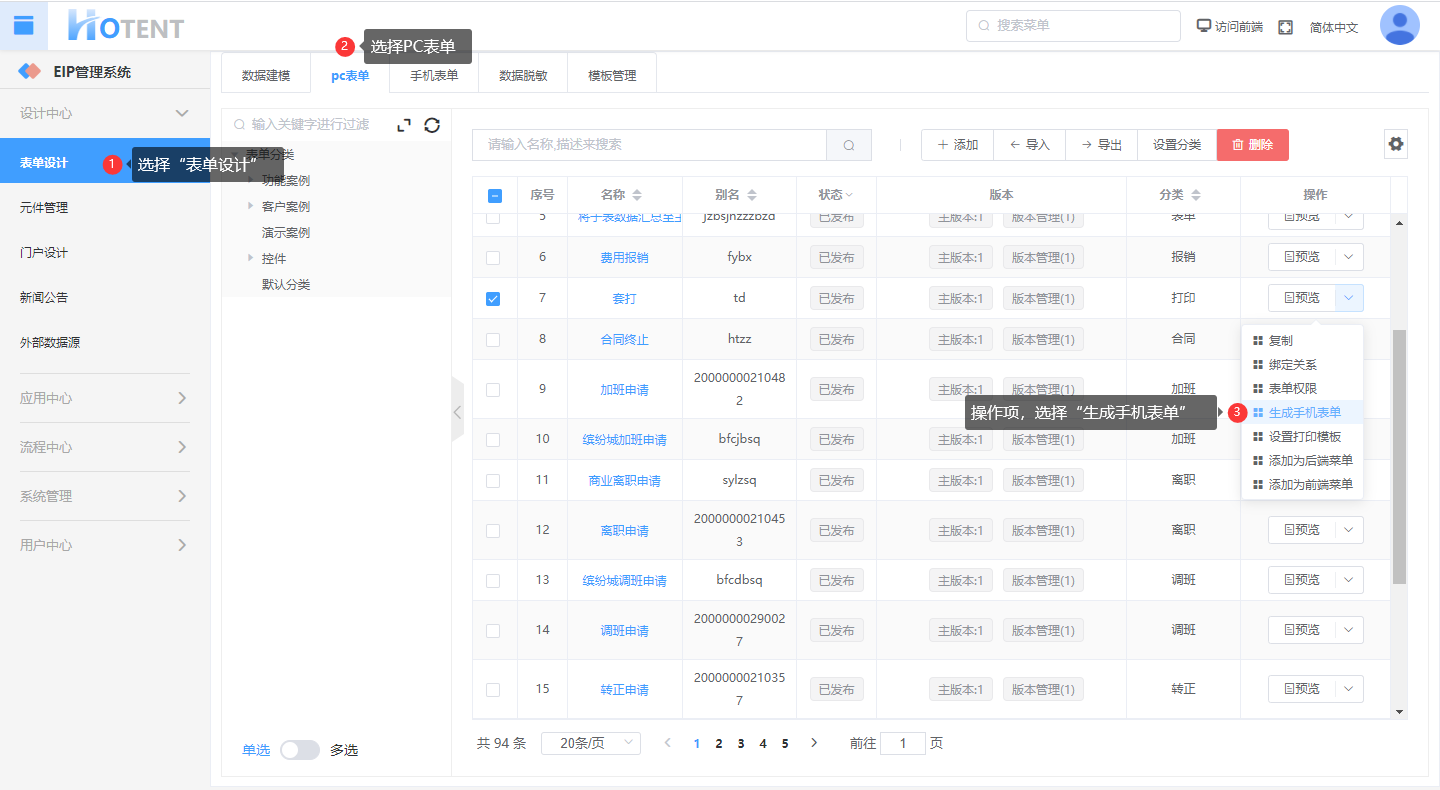Click the fullscreen toggle icon in header
This screenshot has height=790, width=1440.
click(x=1286, y=27)
